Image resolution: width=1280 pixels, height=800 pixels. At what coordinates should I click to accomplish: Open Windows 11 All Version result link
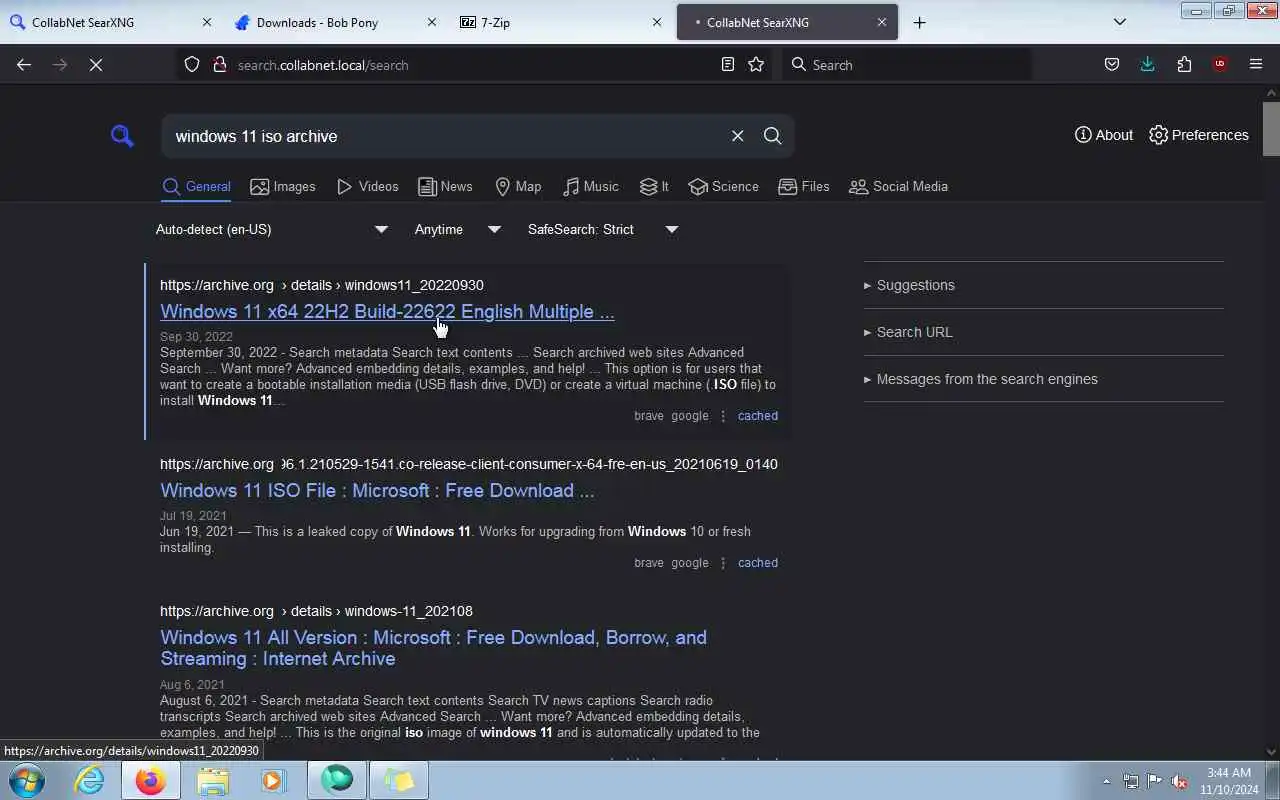433,648
